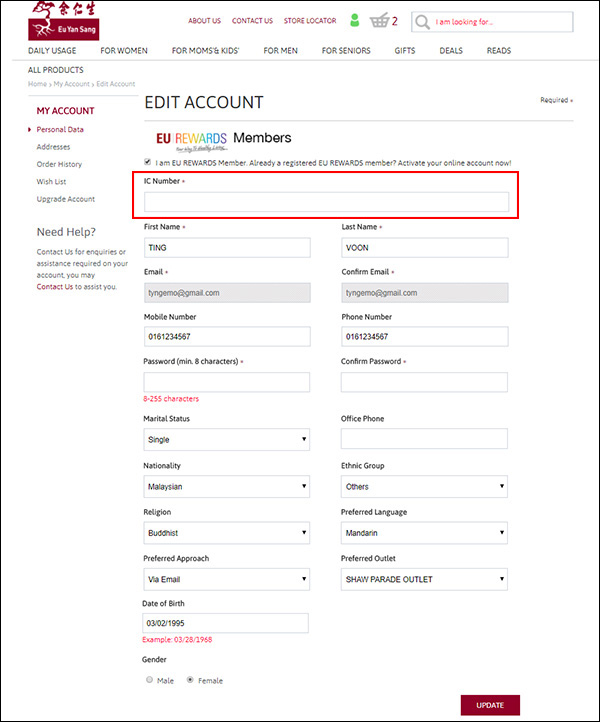Click the Office Phone field

pos(424,438)
